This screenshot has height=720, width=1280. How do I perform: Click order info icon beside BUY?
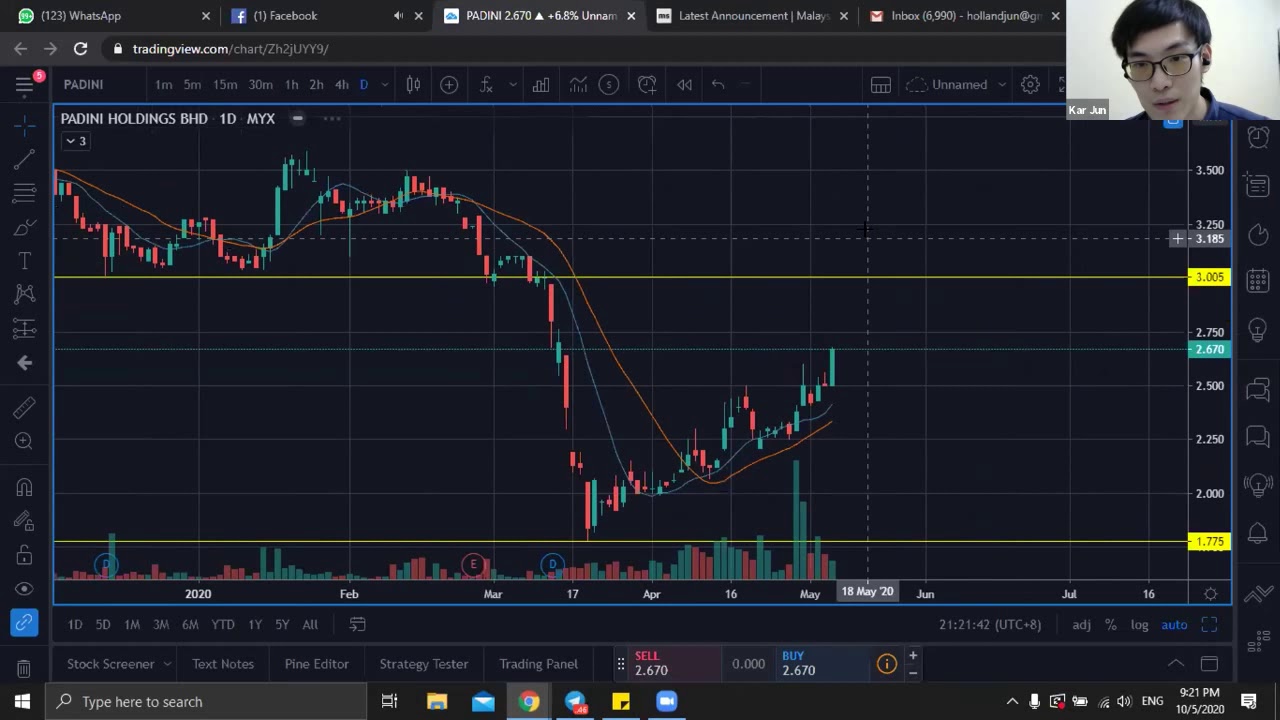pos(887,663)
